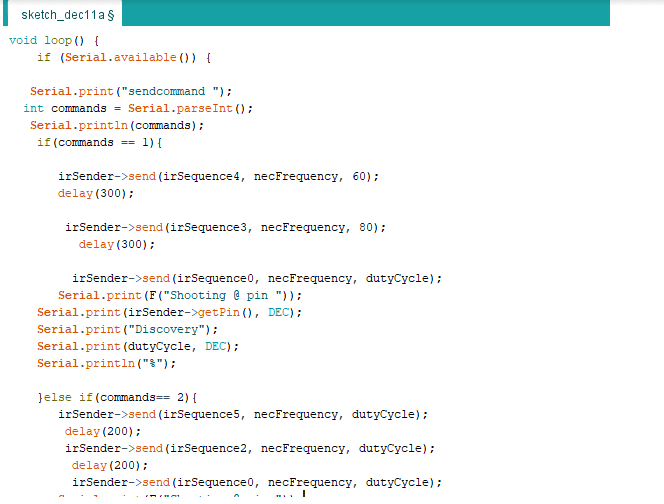This screenshot has width=664, height=504.
Task: Click the duty cycle value 60
Action: pyautogui.click(x=361, y=177)
